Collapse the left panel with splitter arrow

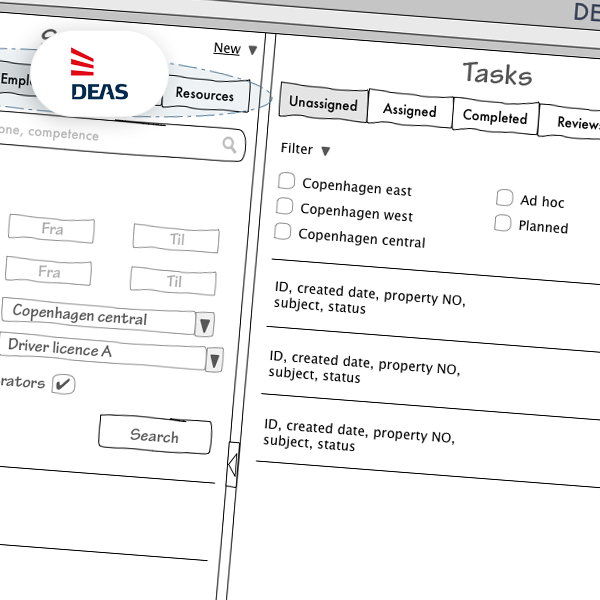pos(232,465)
